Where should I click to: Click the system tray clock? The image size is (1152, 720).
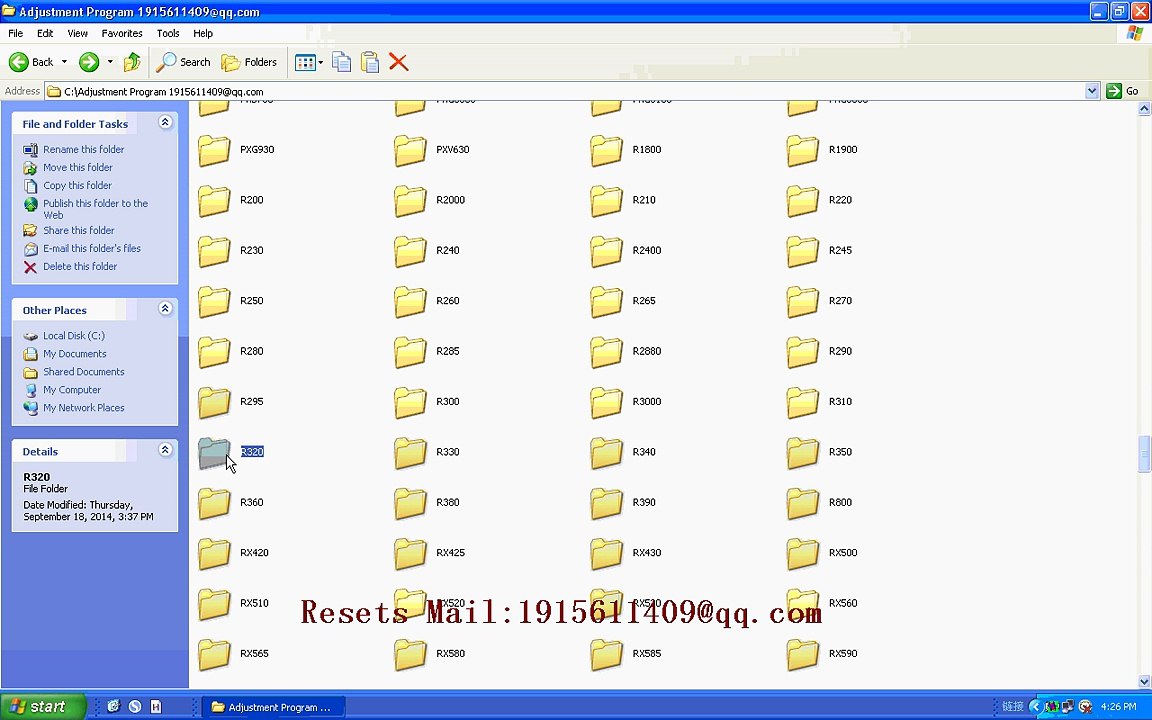(1119, 706)
